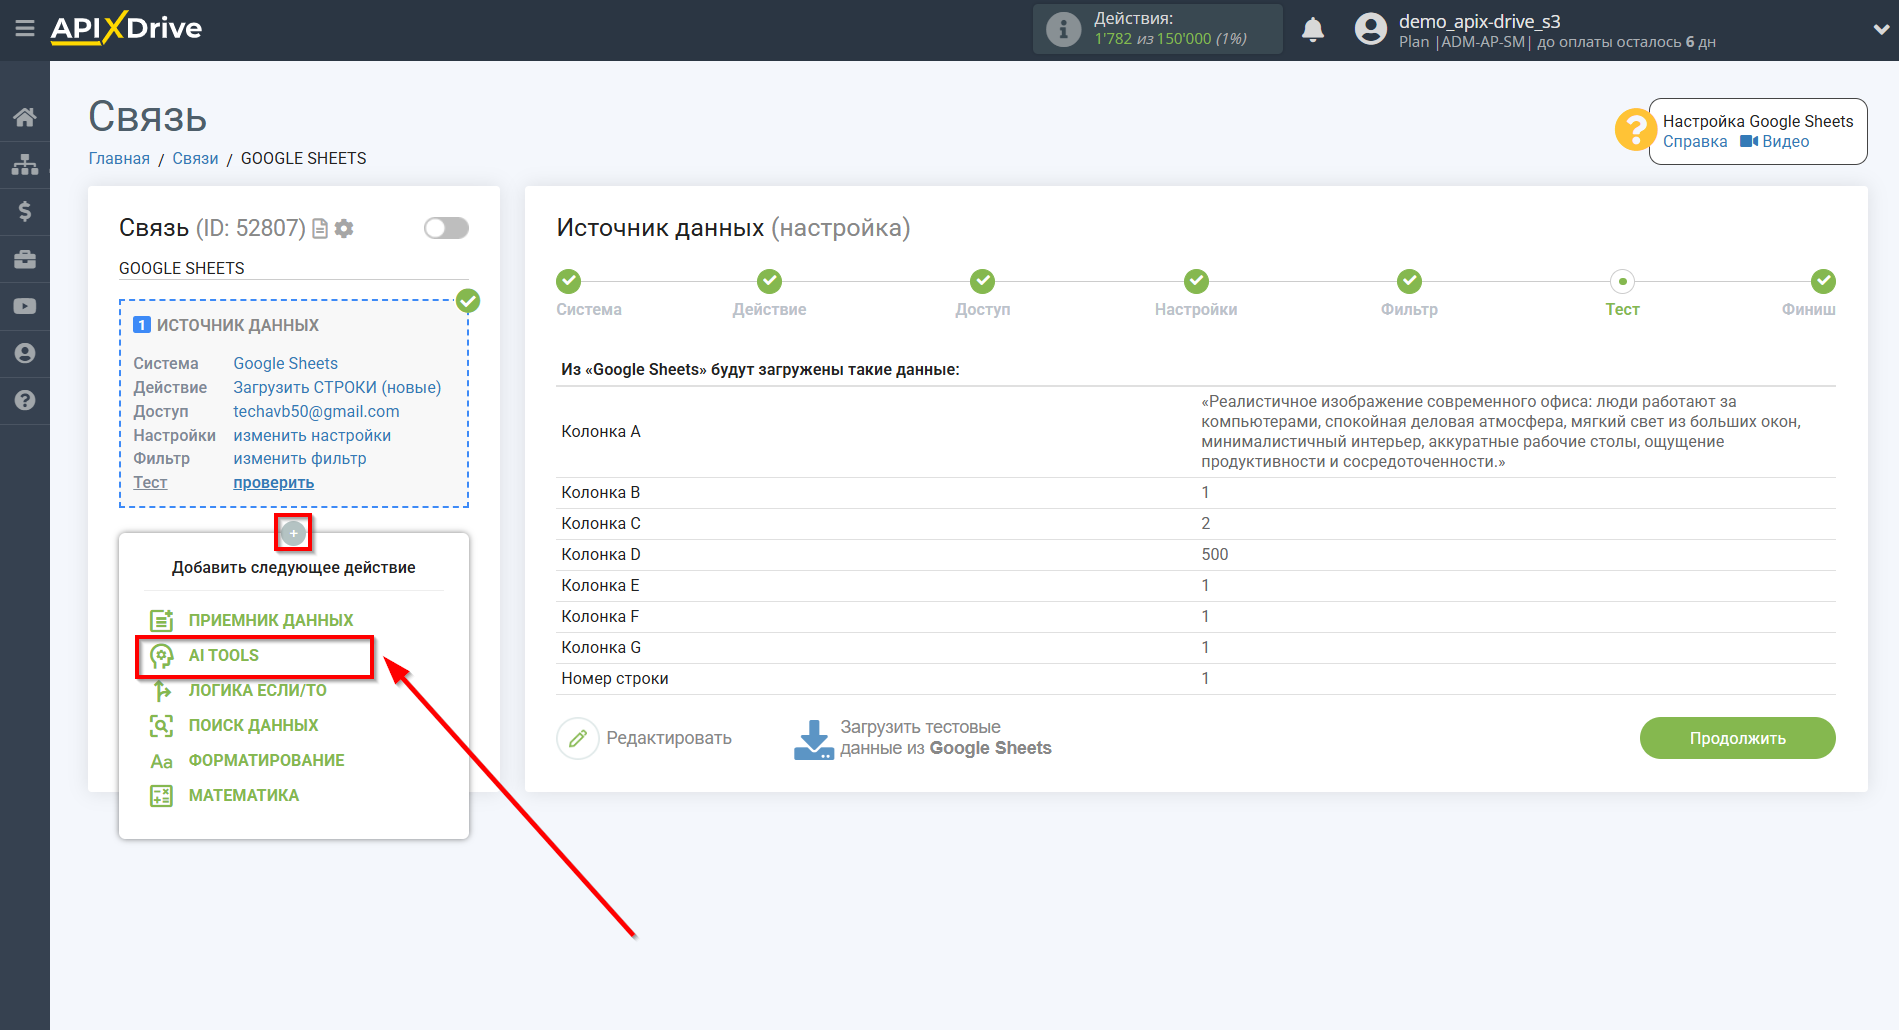1899x1030 pixels.
Task: Choose ПРИЕМНИК ДАННЫХ from action list
Action: (x=270, y=621)
